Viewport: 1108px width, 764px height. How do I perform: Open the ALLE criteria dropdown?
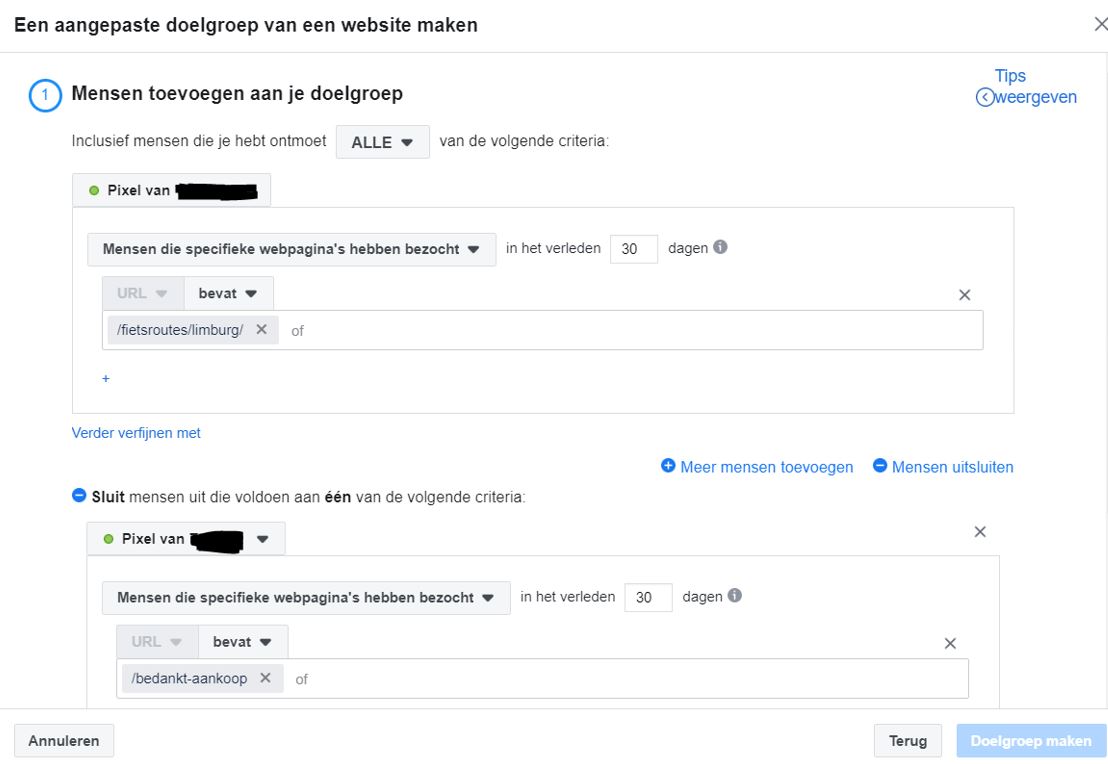[382, 142]
